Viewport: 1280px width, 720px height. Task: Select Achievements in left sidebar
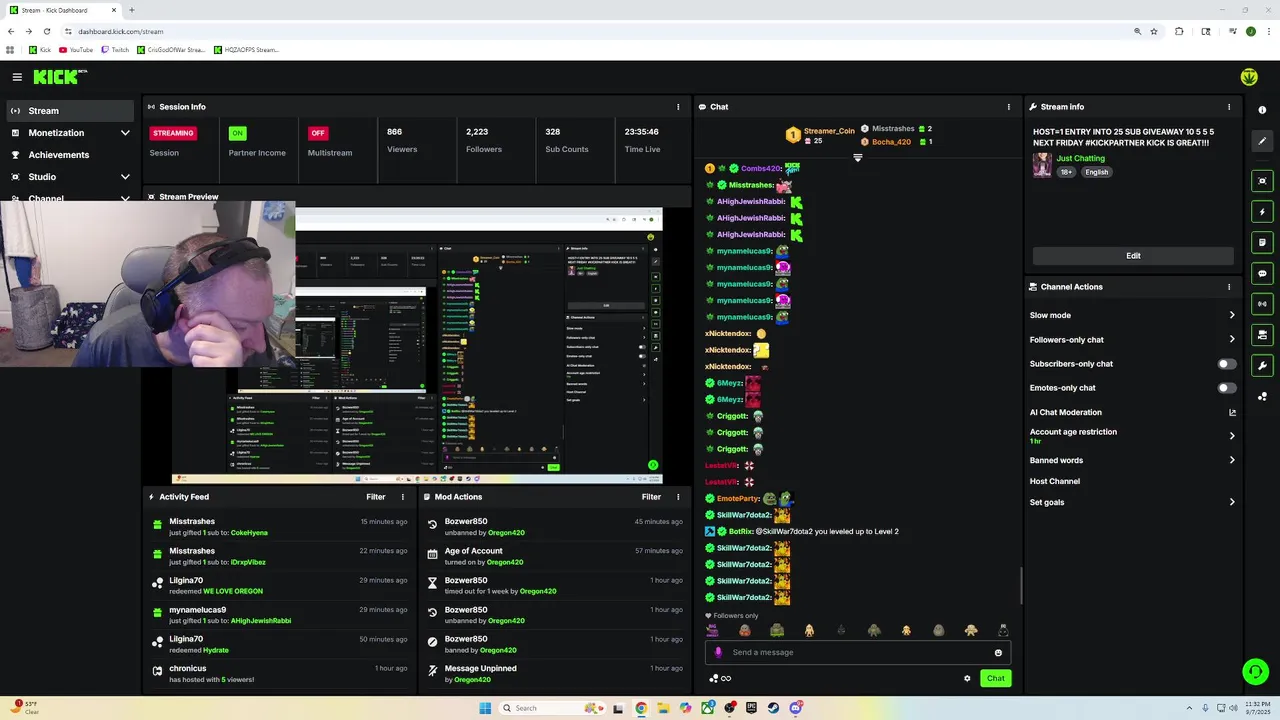[70, 155]
